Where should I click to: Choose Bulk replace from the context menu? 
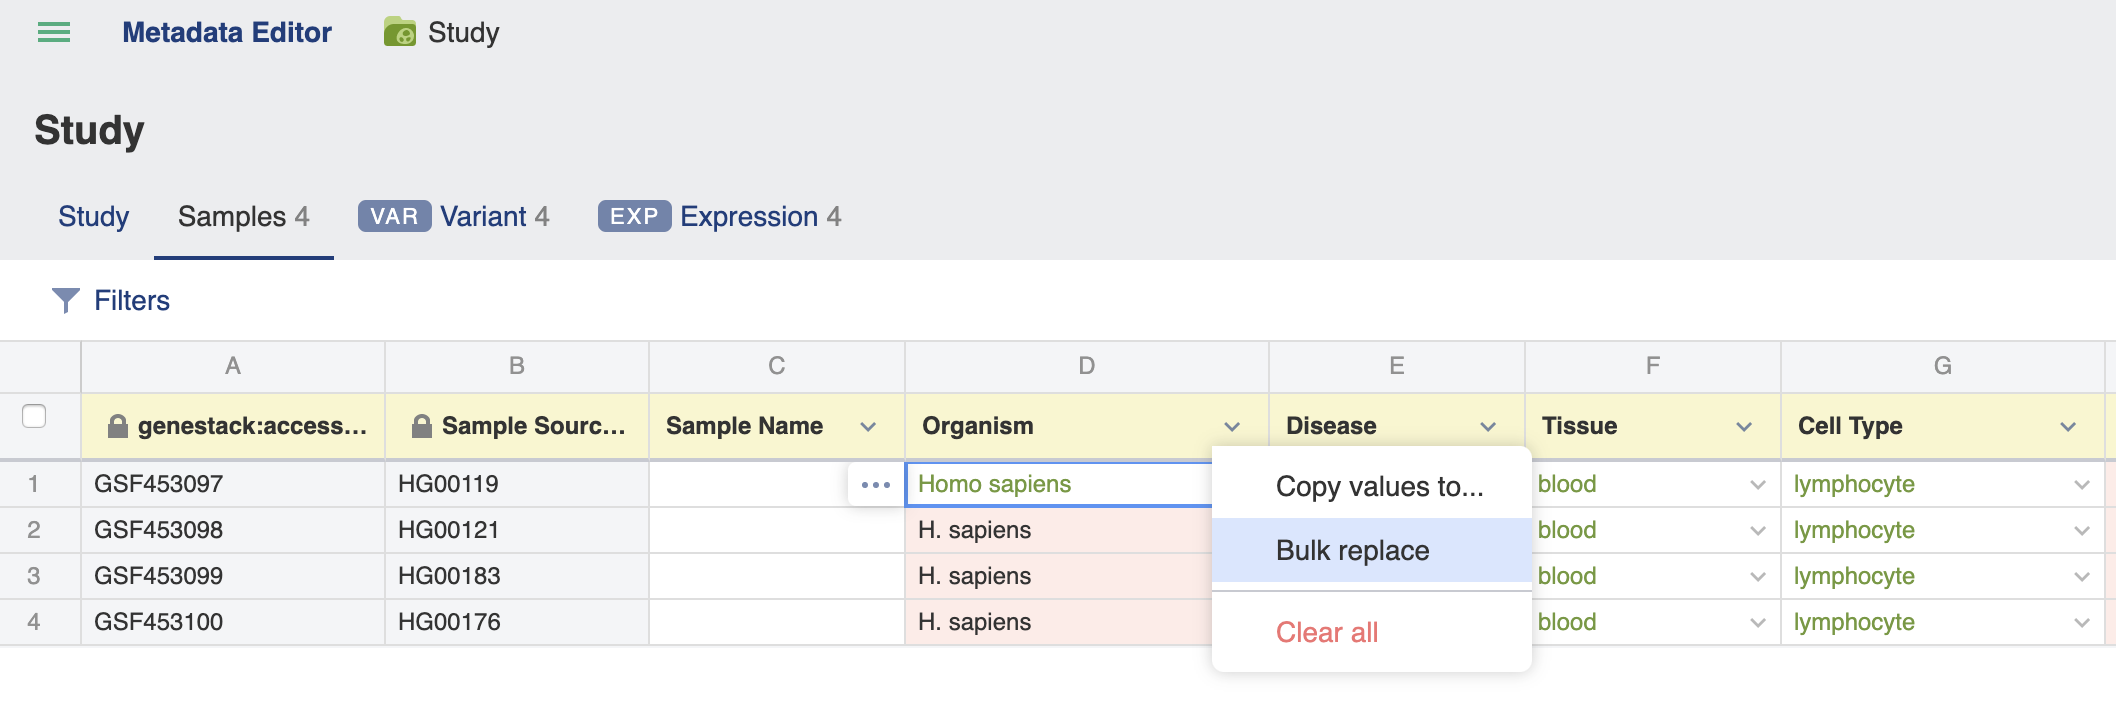1372,550
